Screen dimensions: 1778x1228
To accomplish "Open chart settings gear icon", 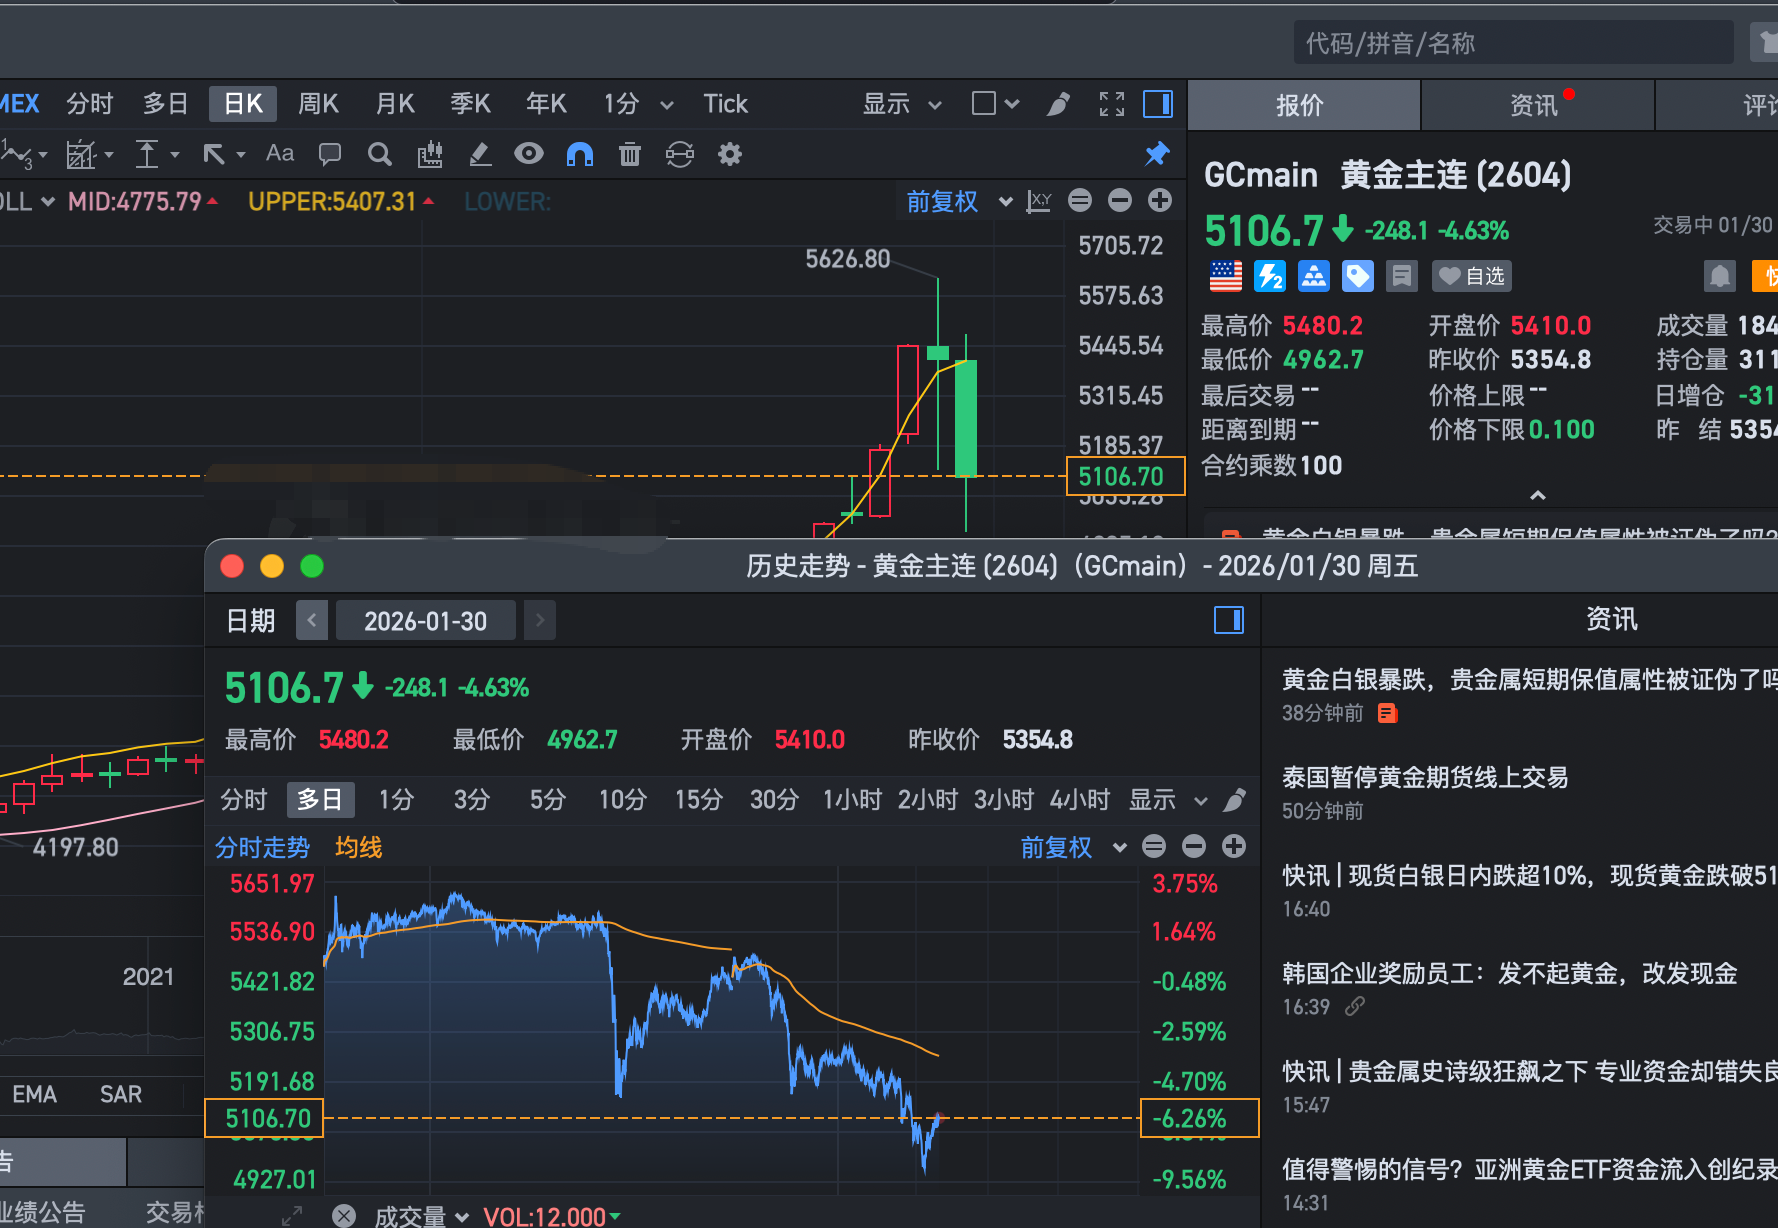I will 730,154.
